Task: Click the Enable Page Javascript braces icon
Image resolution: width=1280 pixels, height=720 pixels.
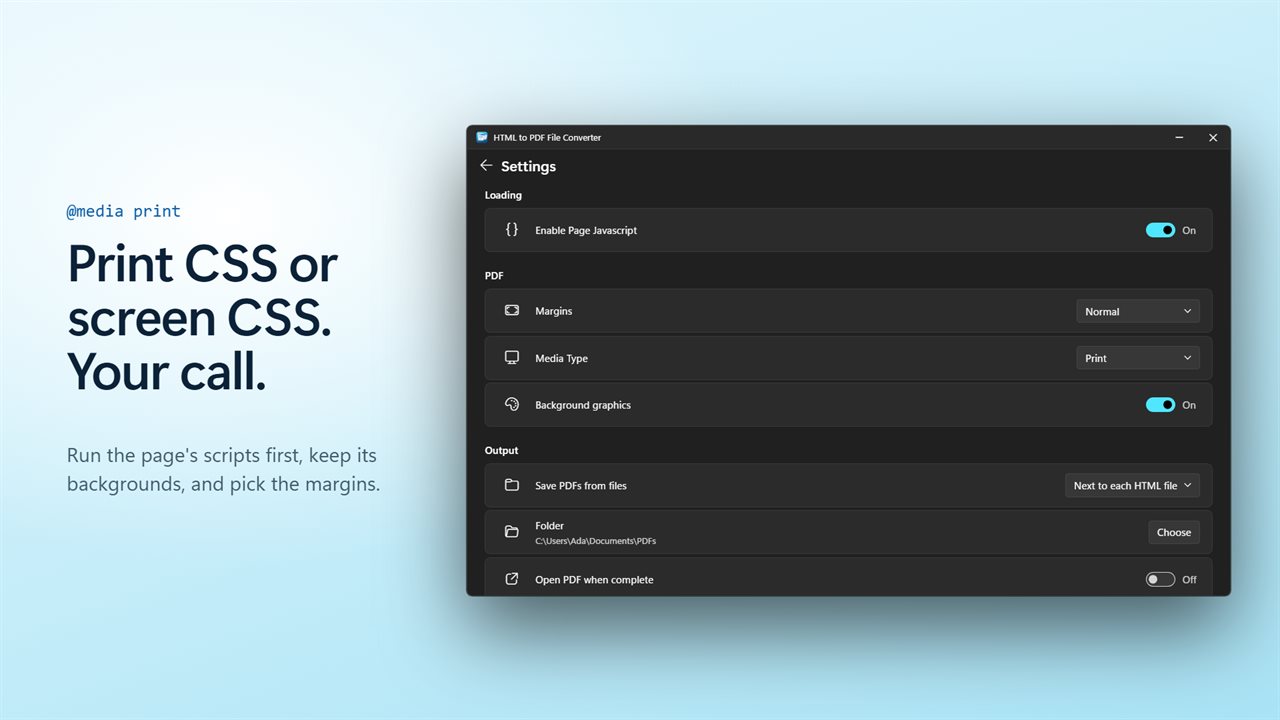Action: [512, 230]
